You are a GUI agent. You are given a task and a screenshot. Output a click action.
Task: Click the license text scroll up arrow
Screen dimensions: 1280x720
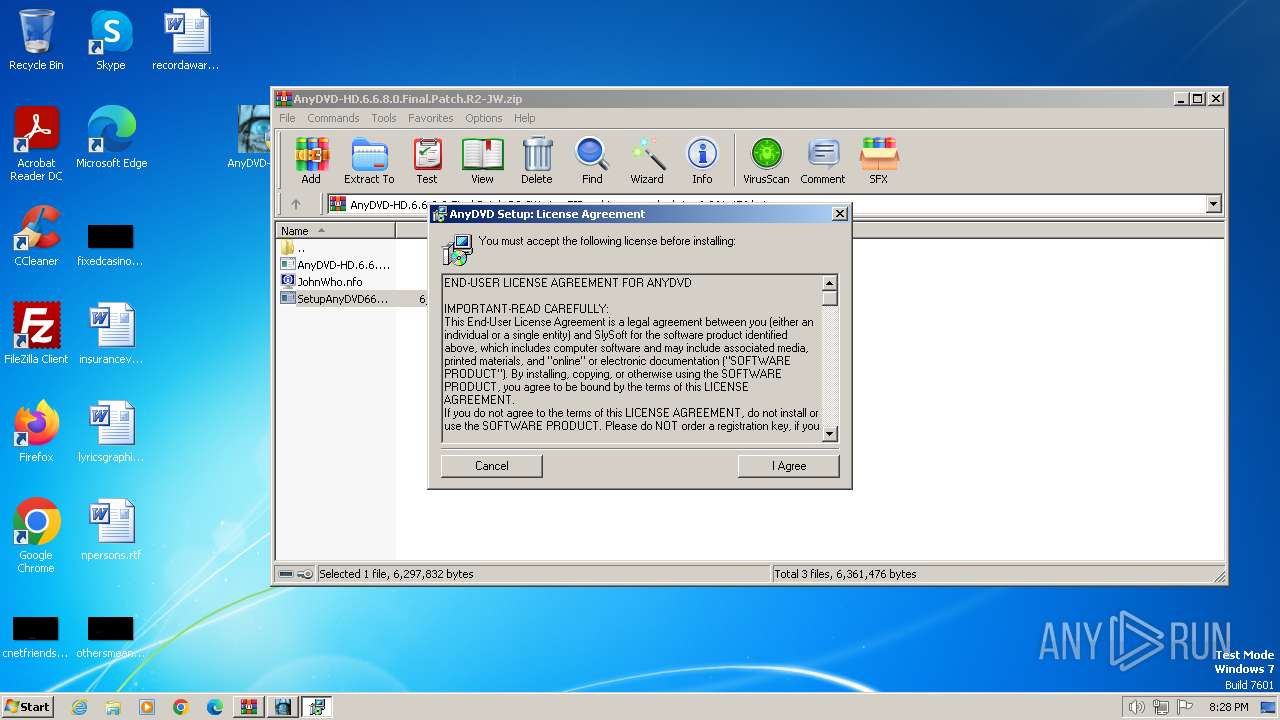tap(829, 283)
